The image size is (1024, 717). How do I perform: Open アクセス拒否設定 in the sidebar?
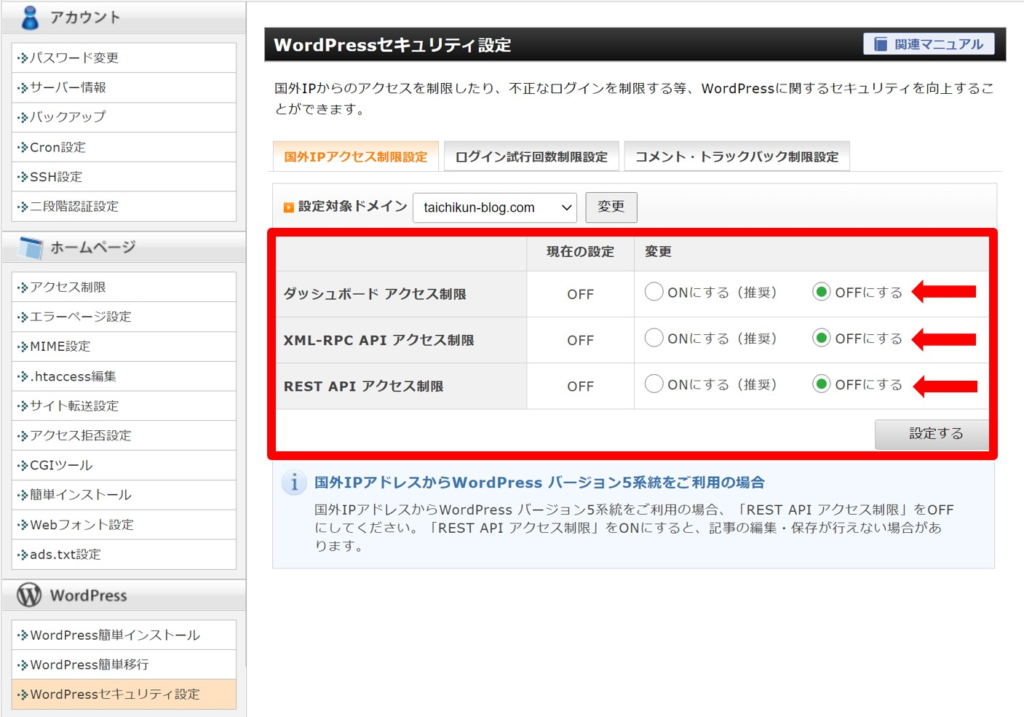pyautogui.click(x=124, y=436)
